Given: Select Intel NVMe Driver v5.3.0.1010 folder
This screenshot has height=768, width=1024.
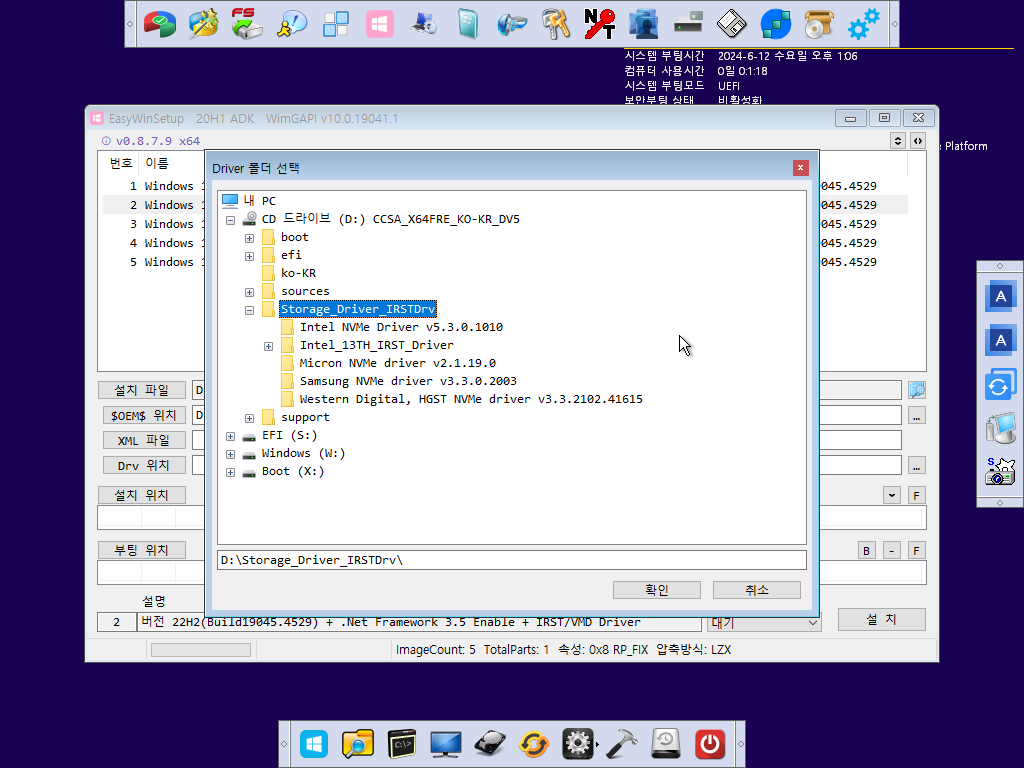Looking at the screenshot, I should coord(401,327).
